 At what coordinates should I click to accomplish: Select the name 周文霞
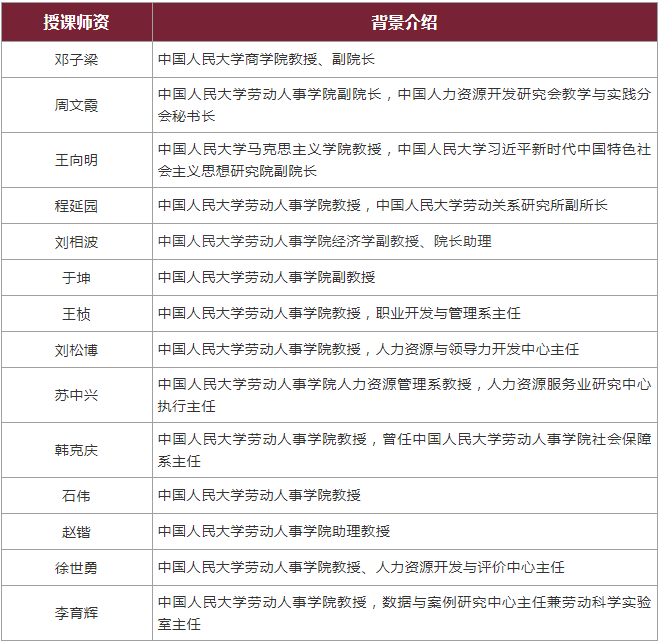click(76, 105)
